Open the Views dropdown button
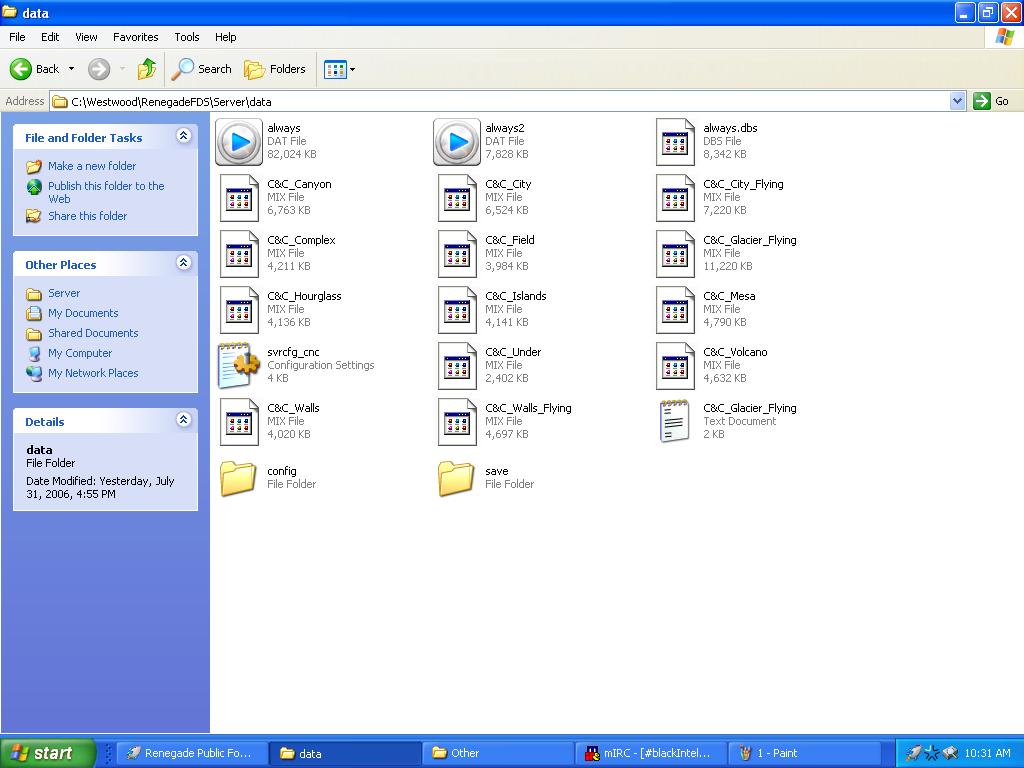The image size is (1024, 768). coord(339,69)
